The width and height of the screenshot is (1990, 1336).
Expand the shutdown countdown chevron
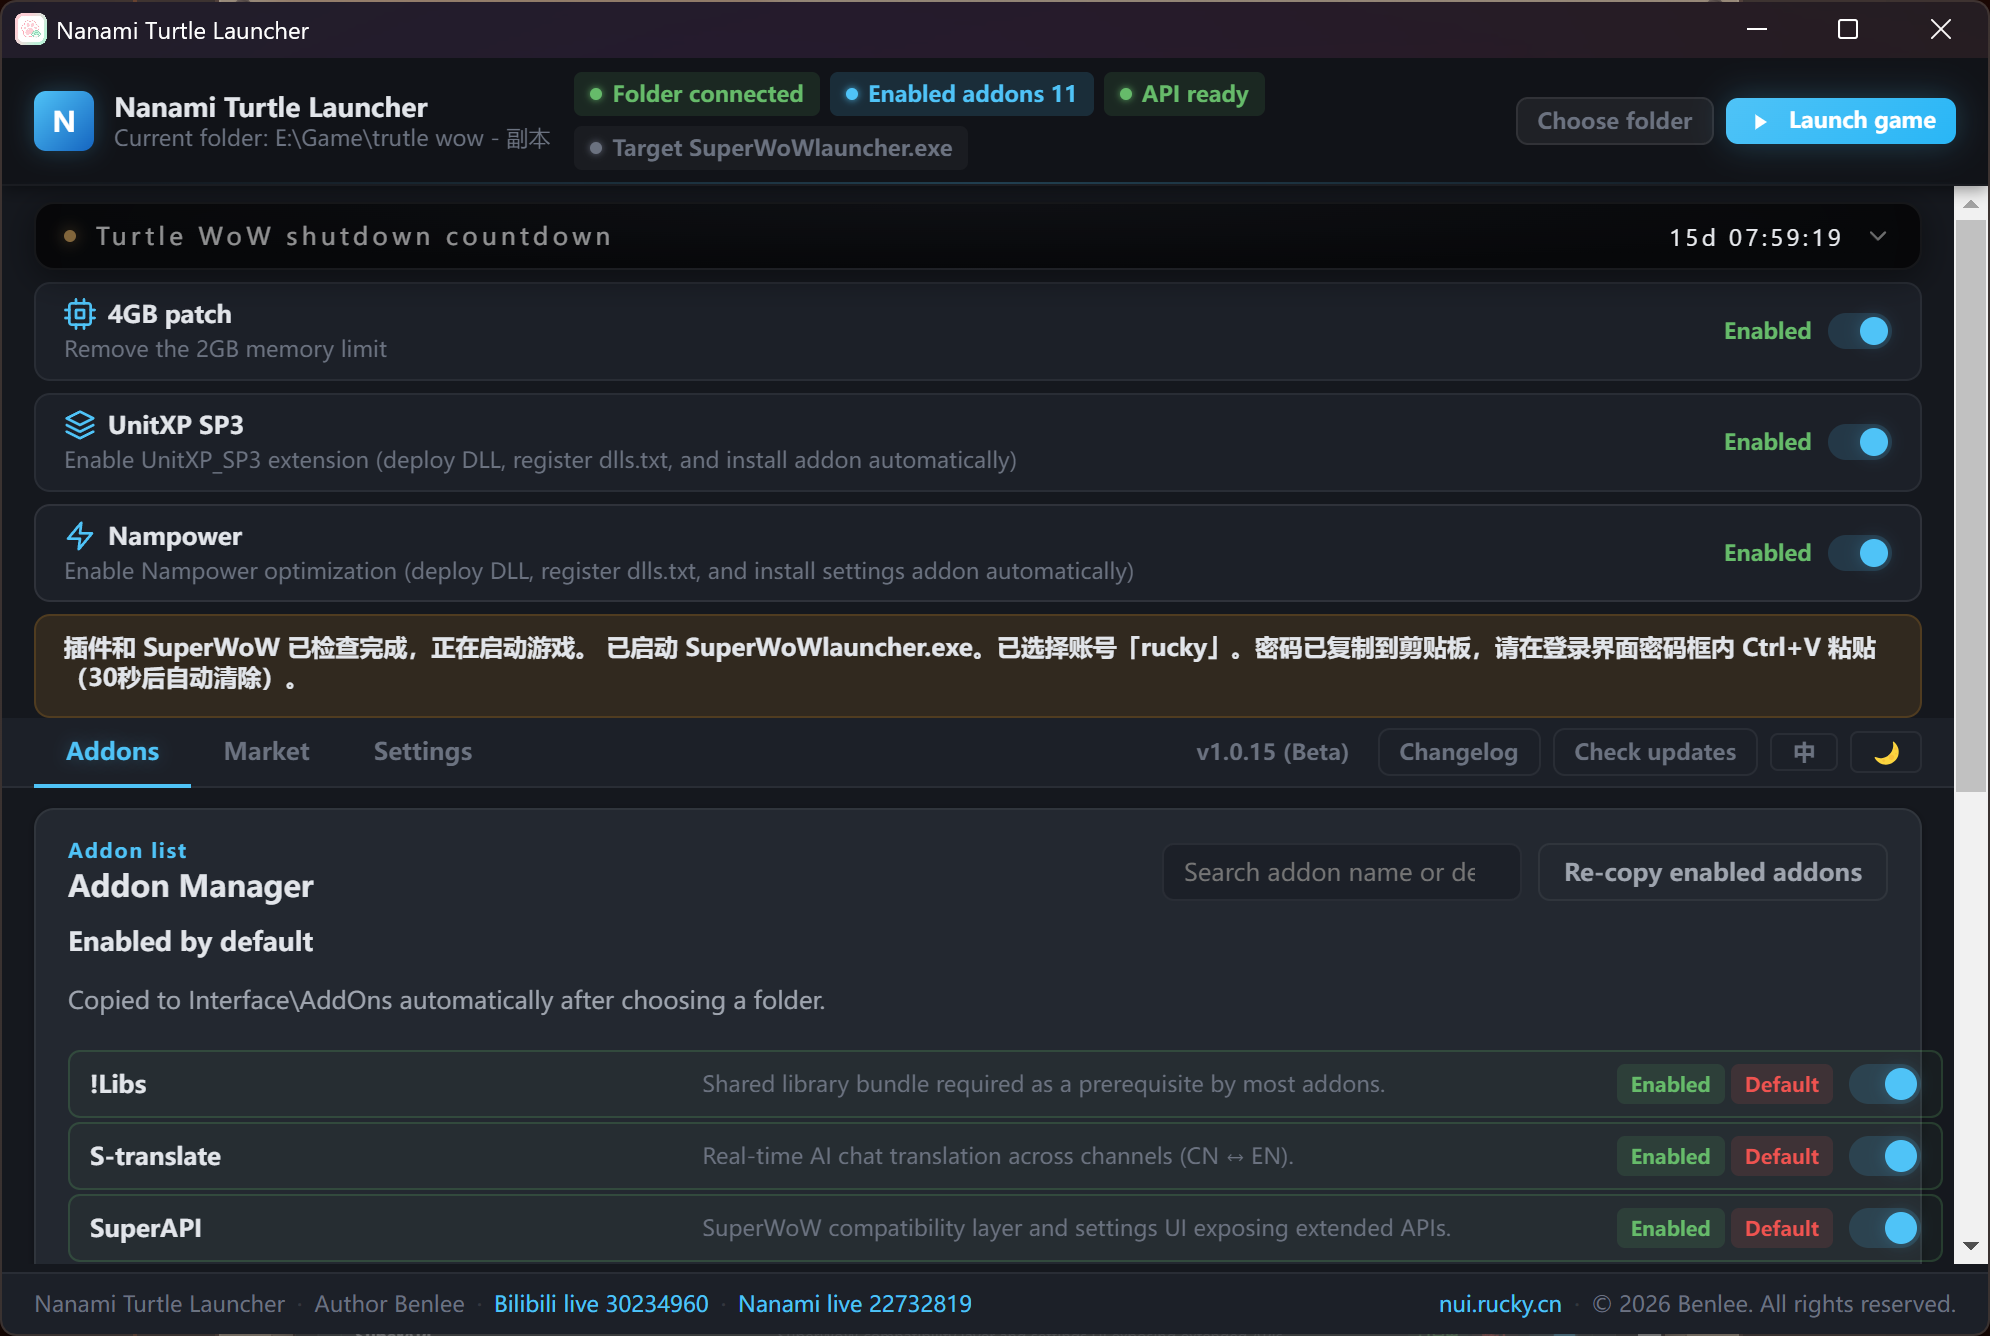(1878, 237)
